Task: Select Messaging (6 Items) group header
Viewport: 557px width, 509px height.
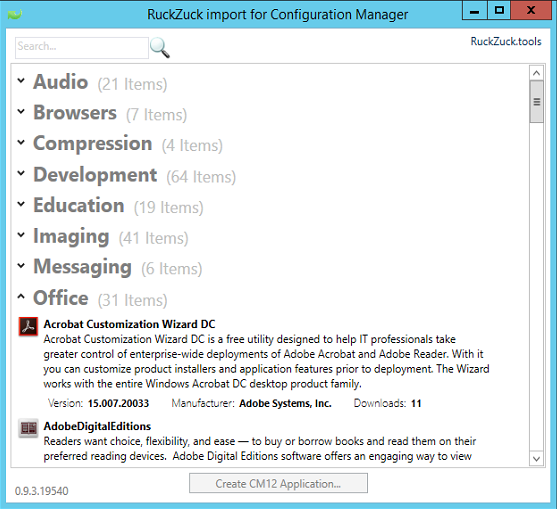Action: 118,267
